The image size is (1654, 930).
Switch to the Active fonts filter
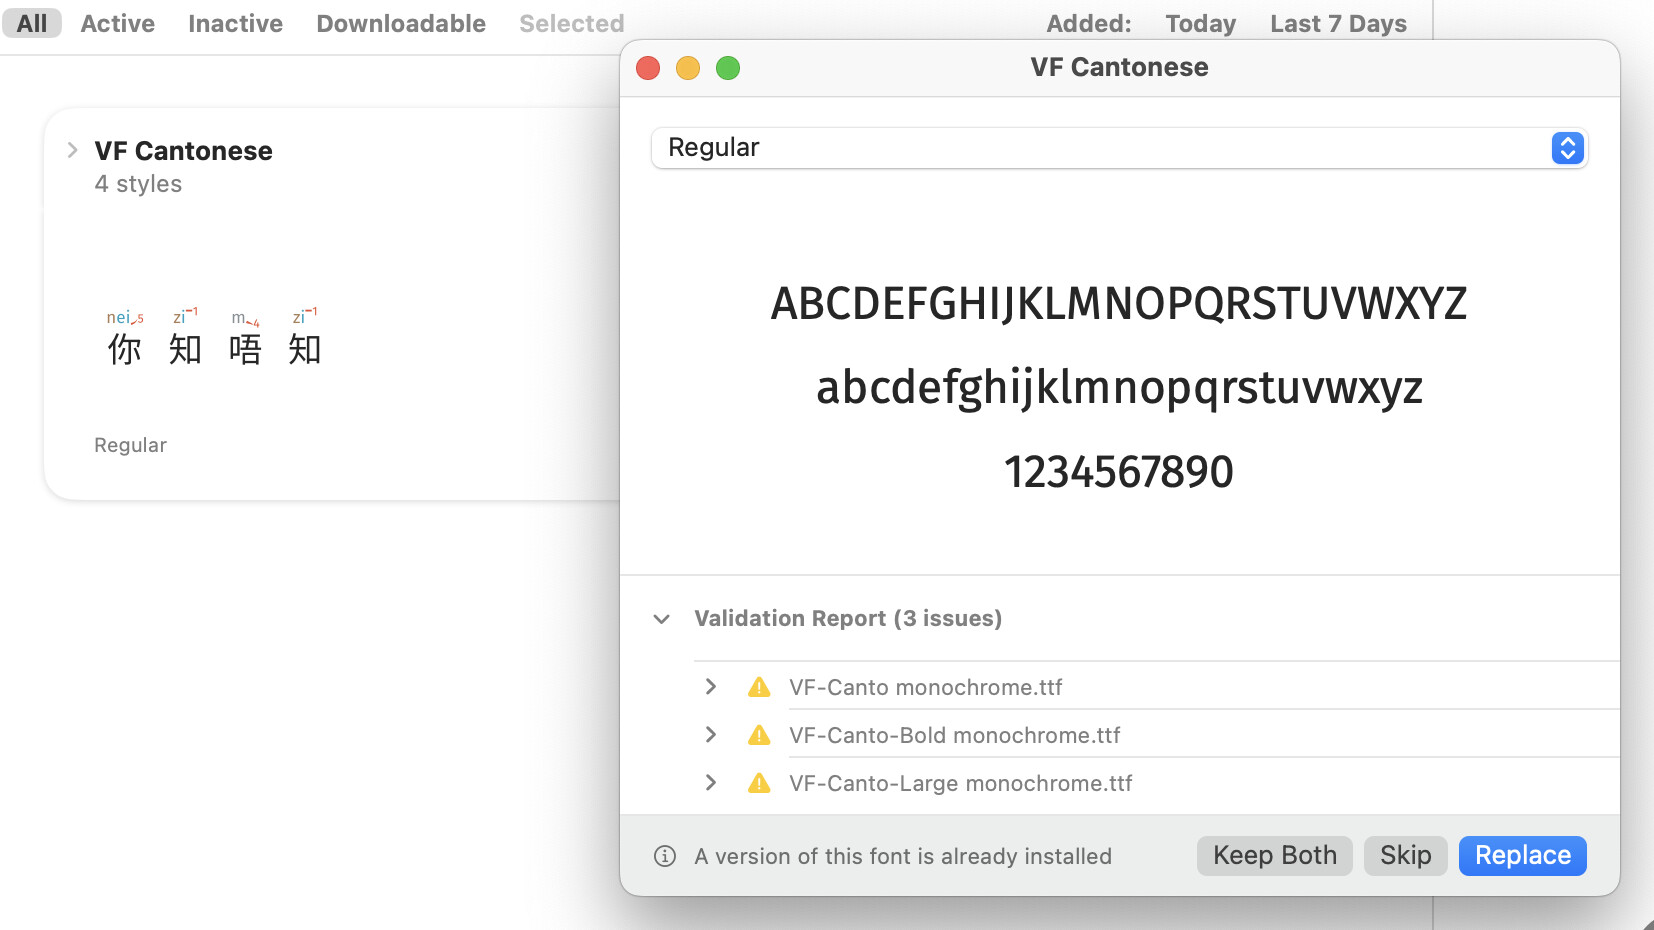[x=118, y=23]
